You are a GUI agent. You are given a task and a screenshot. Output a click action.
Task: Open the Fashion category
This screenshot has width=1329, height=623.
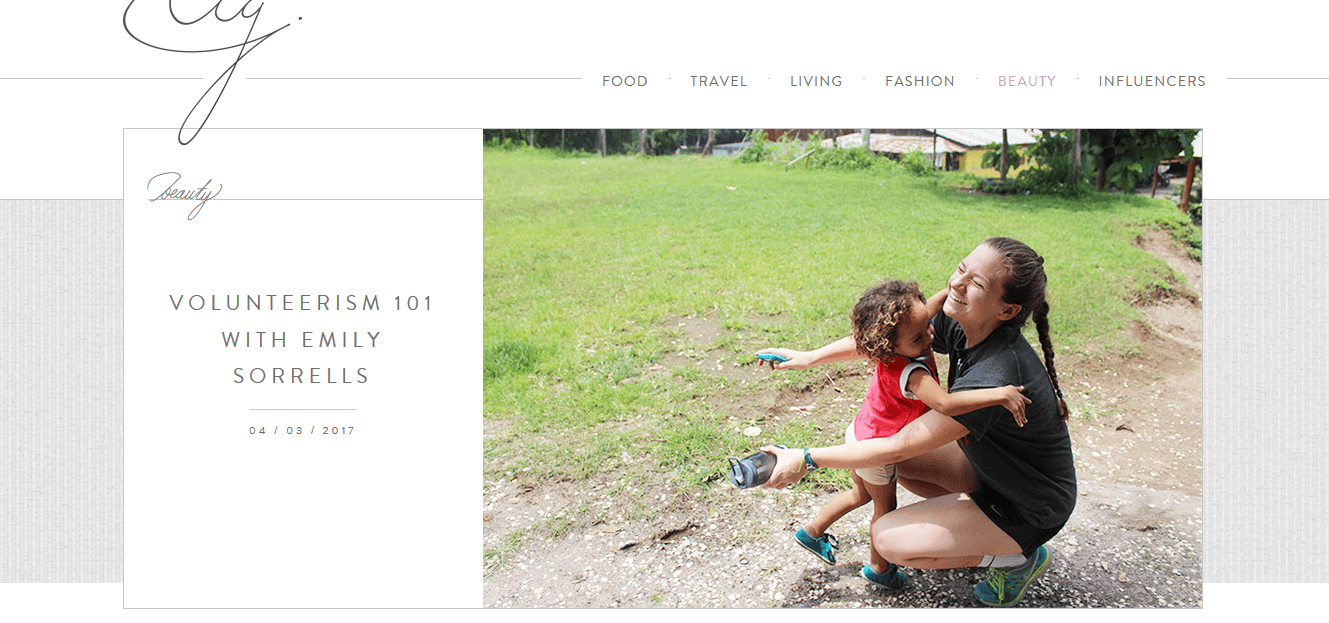920,81
